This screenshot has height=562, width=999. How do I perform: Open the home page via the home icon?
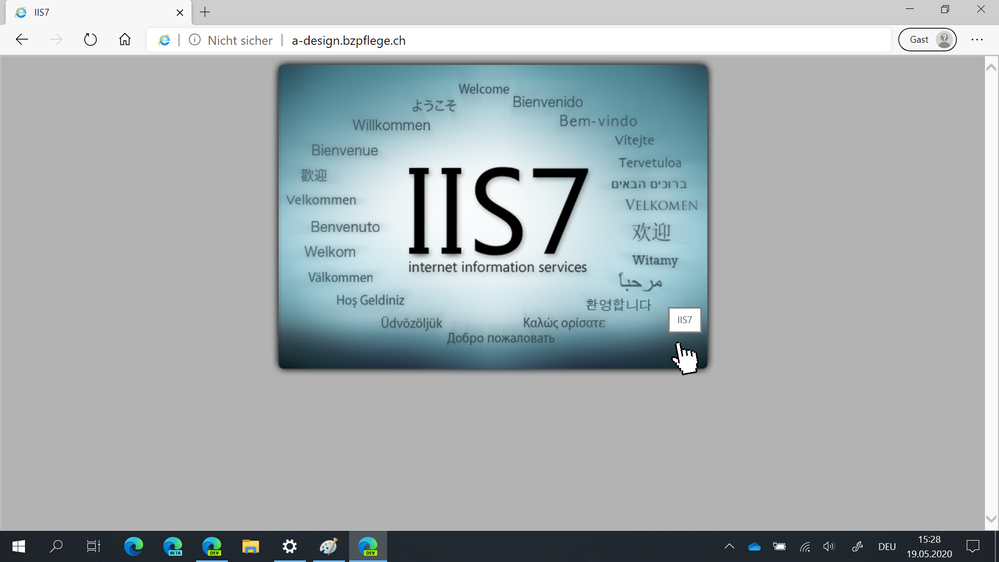click(x=125, y=40)
